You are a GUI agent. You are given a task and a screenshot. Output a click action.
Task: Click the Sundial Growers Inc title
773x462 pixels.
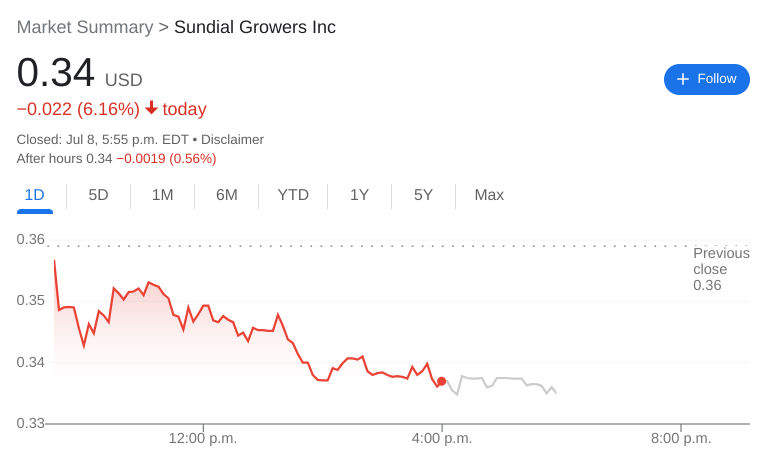pos(255,27)
